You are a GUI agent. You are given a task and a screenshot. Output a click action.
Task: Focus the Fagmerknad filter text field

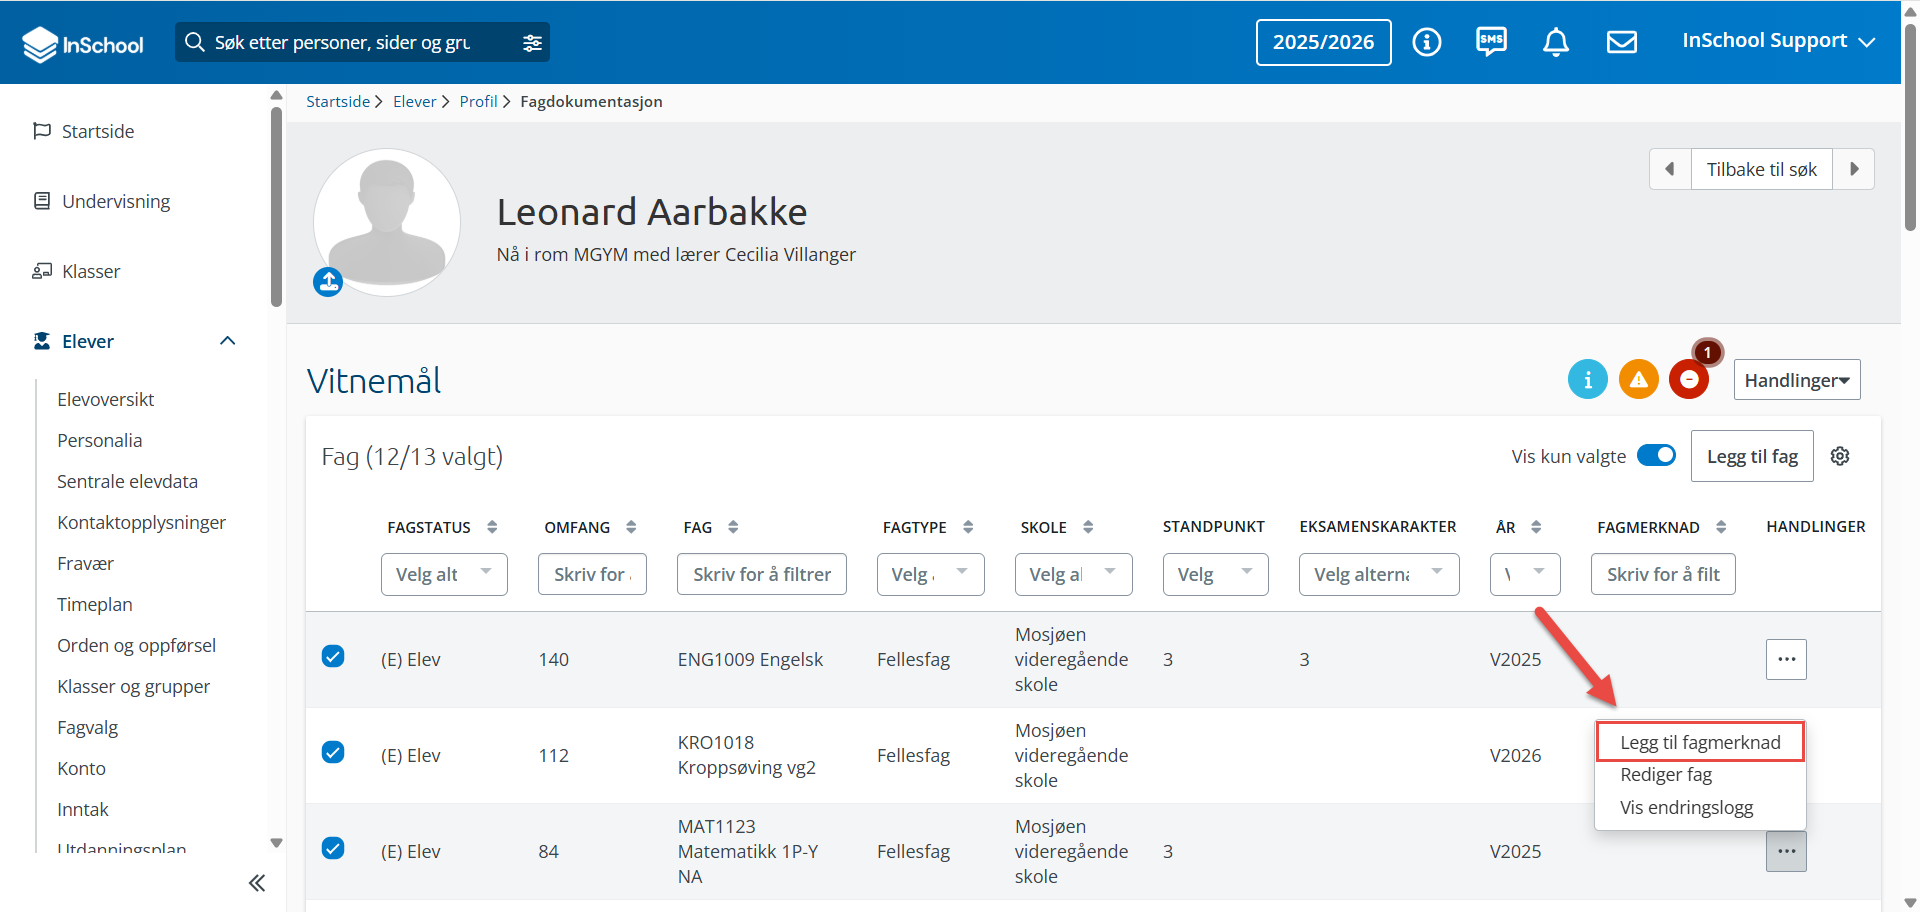click(x=1663, y=574)
